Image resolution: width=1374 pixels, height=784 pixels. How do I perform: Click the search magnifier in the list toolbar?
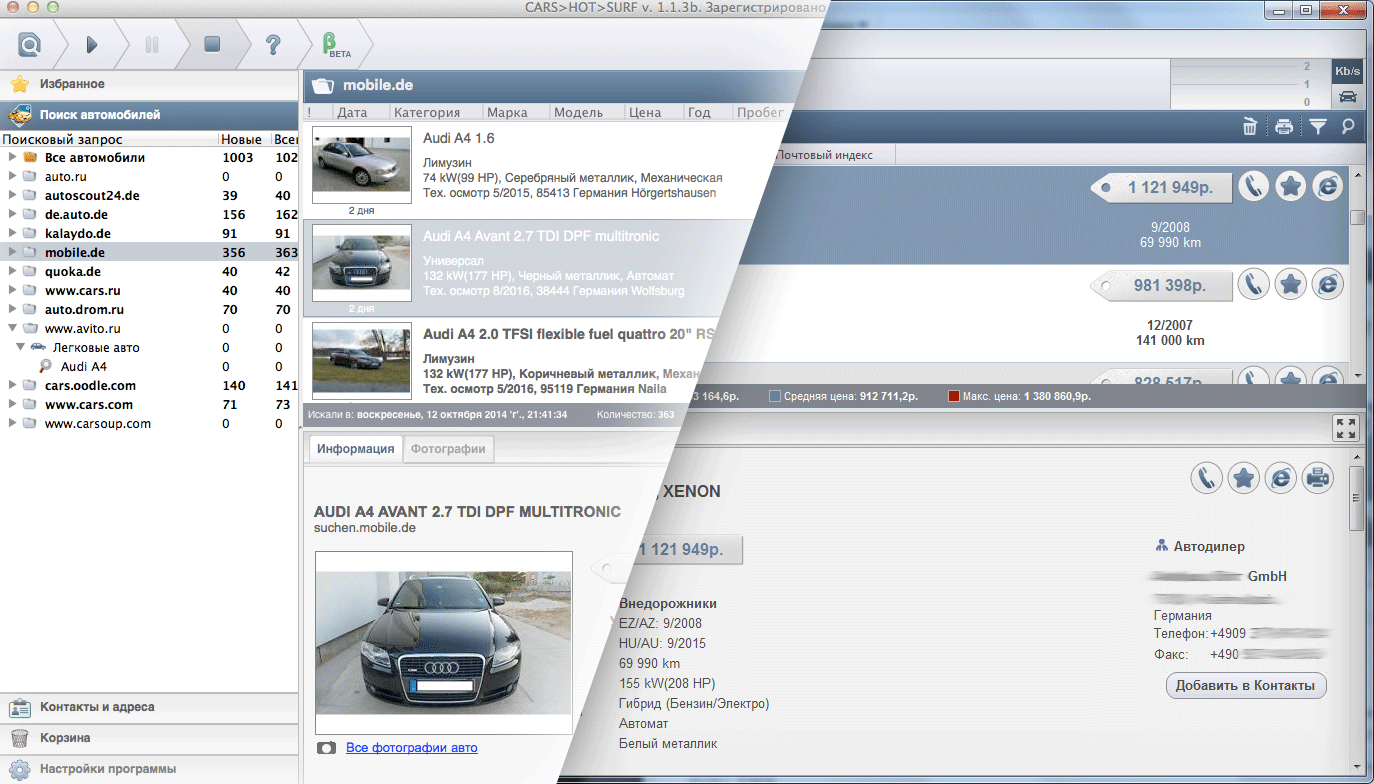pyautogui.click(x=1348, y=126)
